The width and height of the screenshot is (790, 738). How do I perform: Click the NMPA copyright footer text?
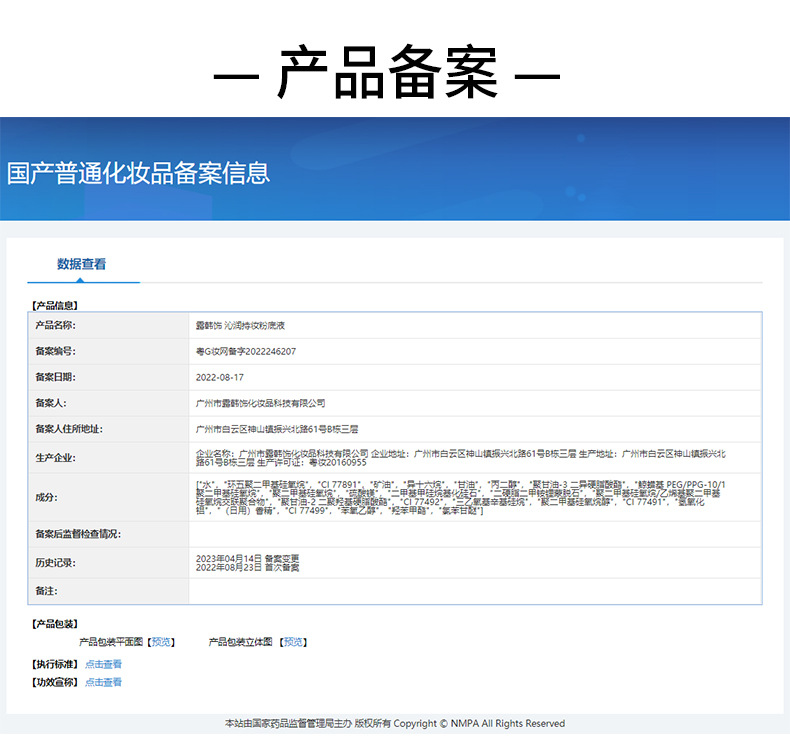(395, 723)
